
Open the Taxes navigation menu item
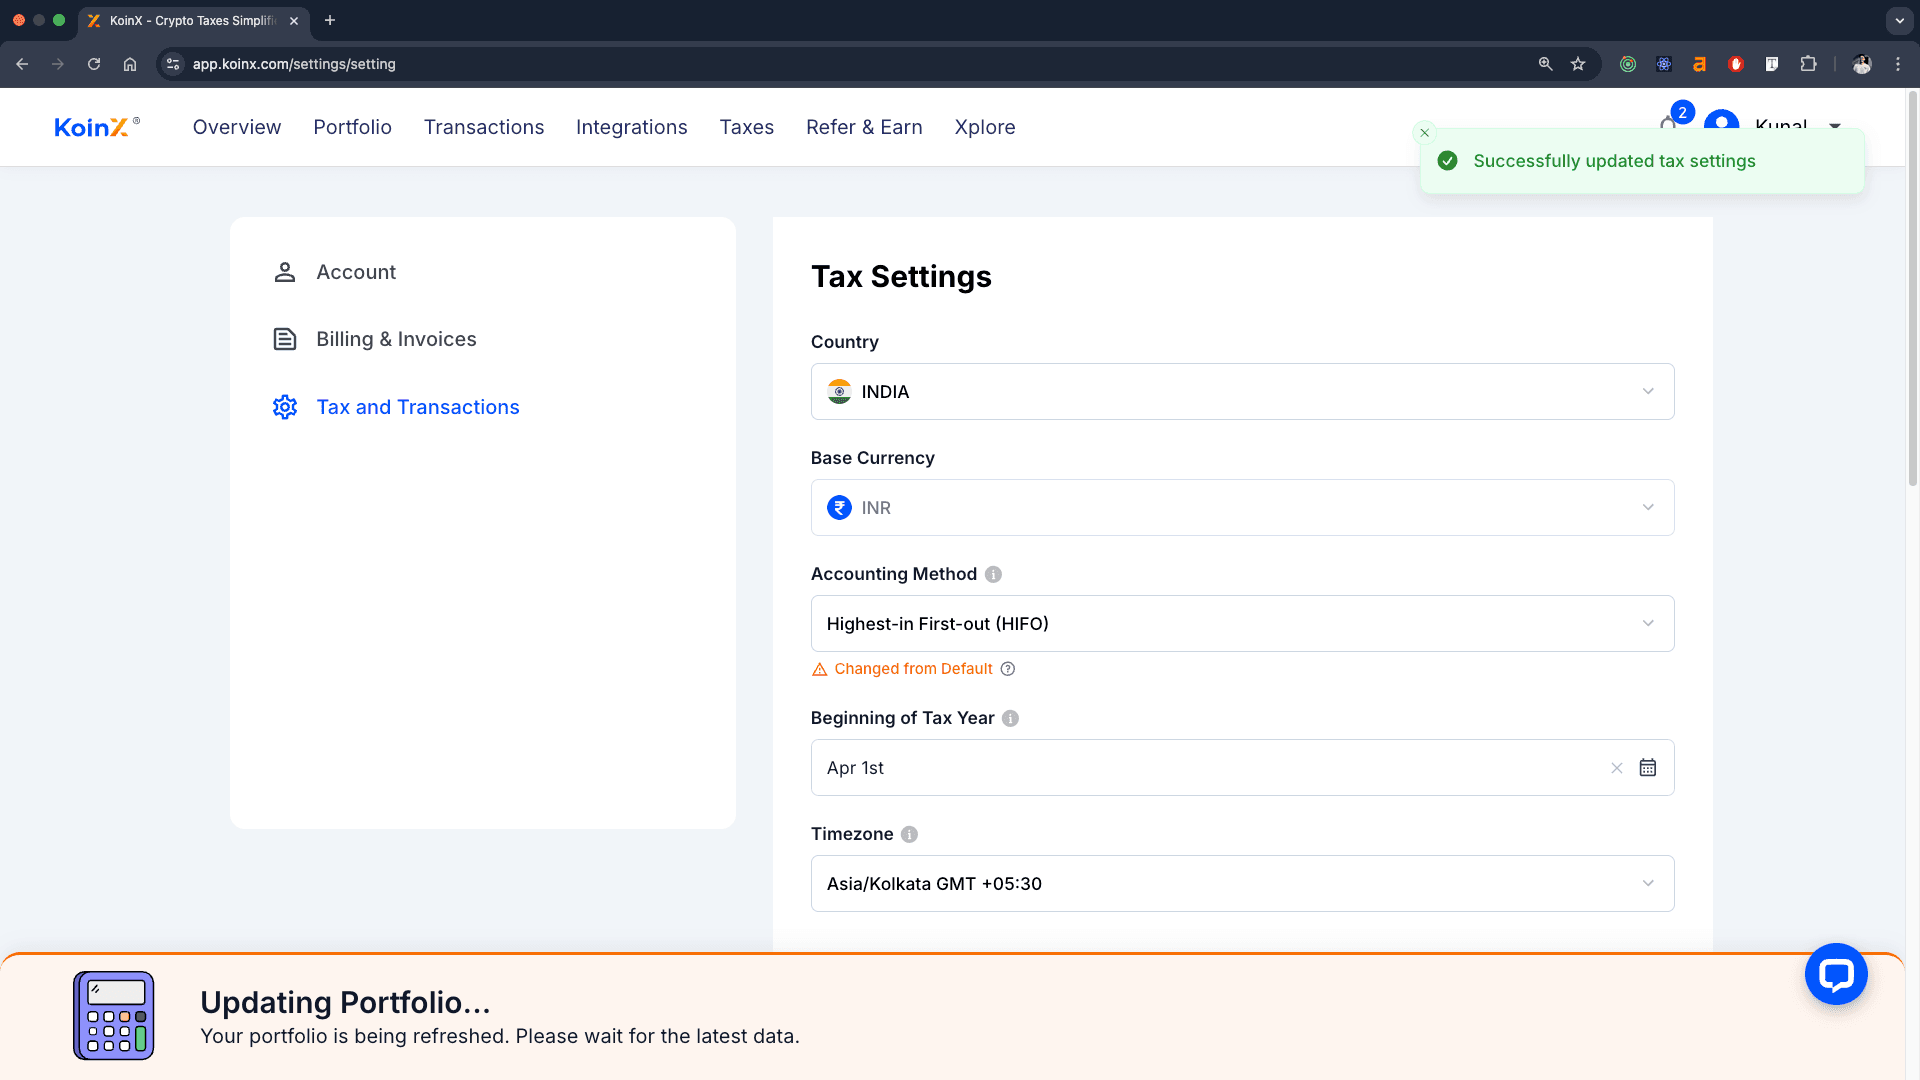coord(746,127)
